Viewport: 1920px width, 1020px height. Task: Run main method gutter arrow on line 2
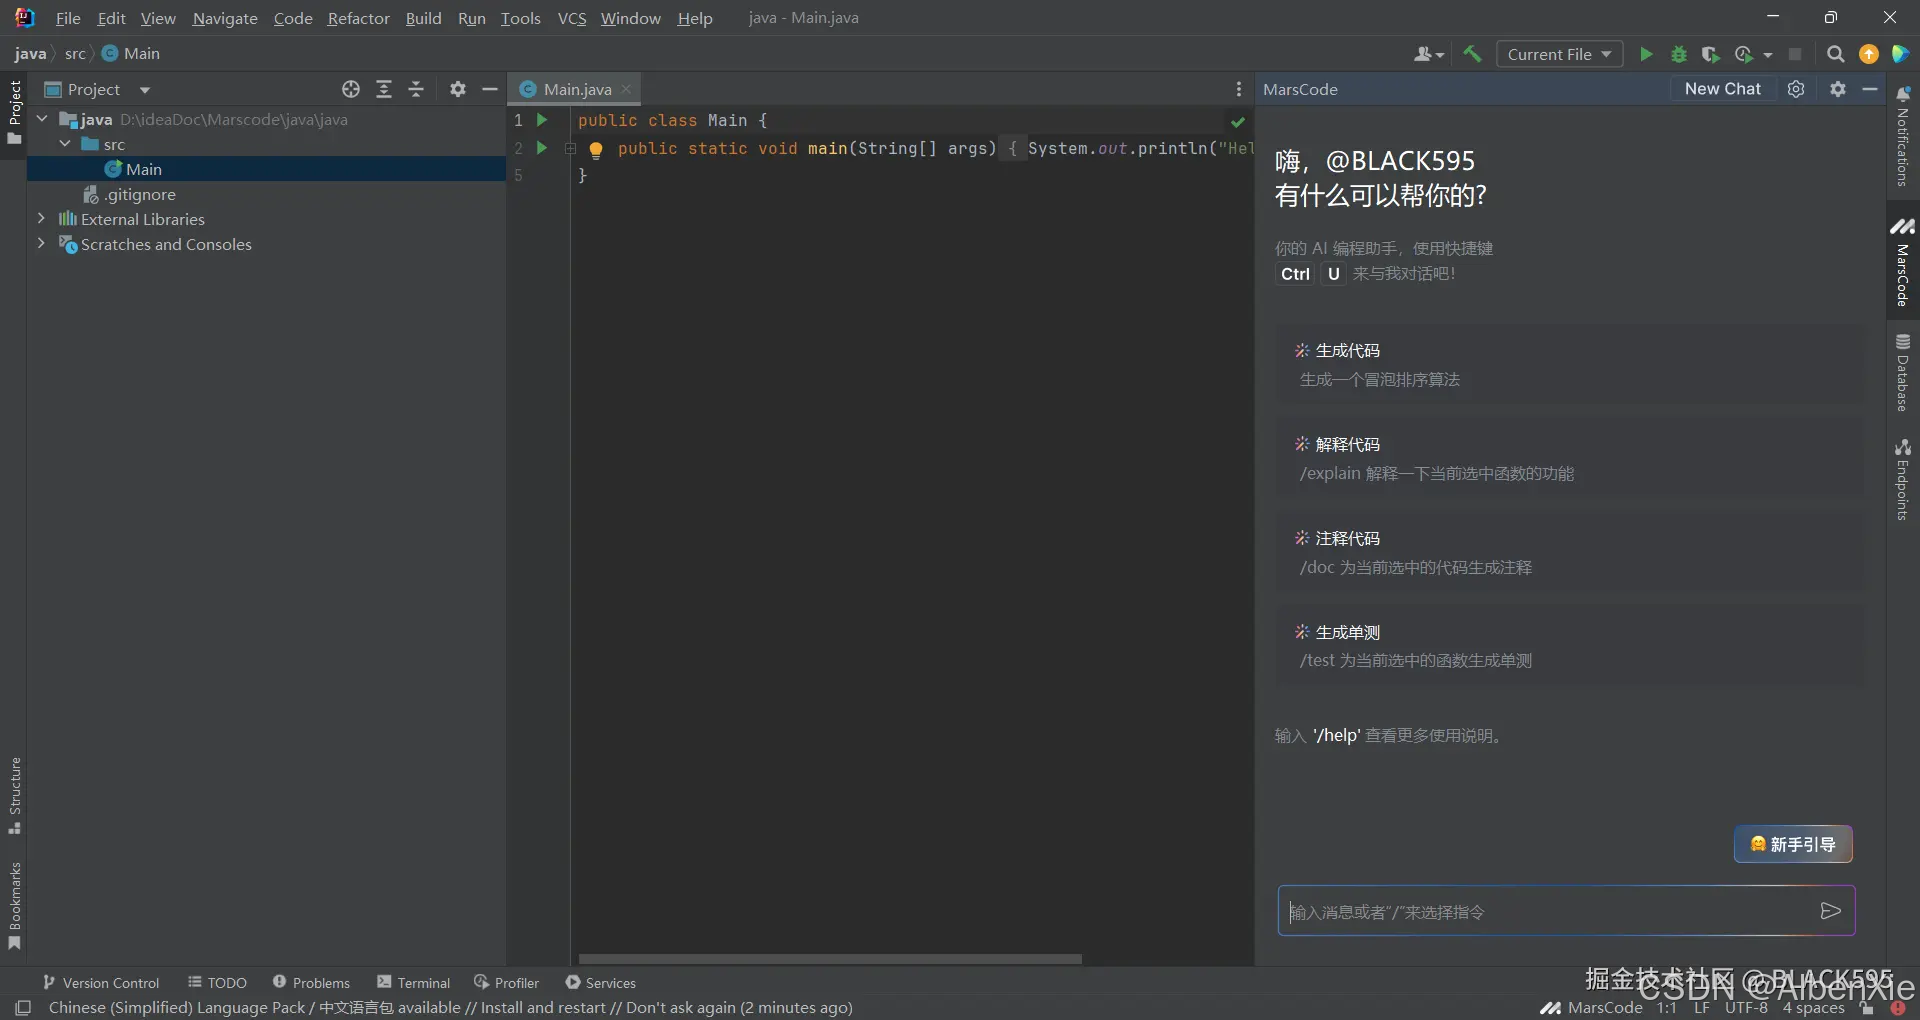[x=542, y=148]
